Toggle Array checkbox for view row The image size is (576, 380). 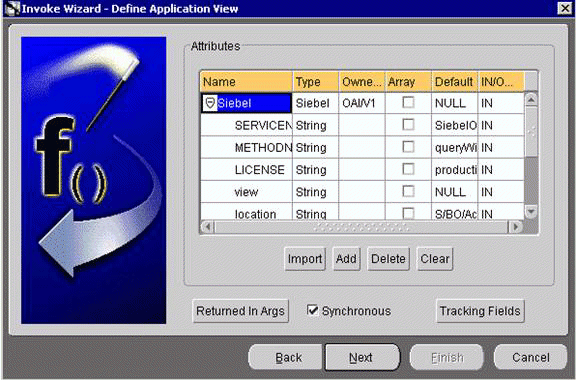click(408, 191)
